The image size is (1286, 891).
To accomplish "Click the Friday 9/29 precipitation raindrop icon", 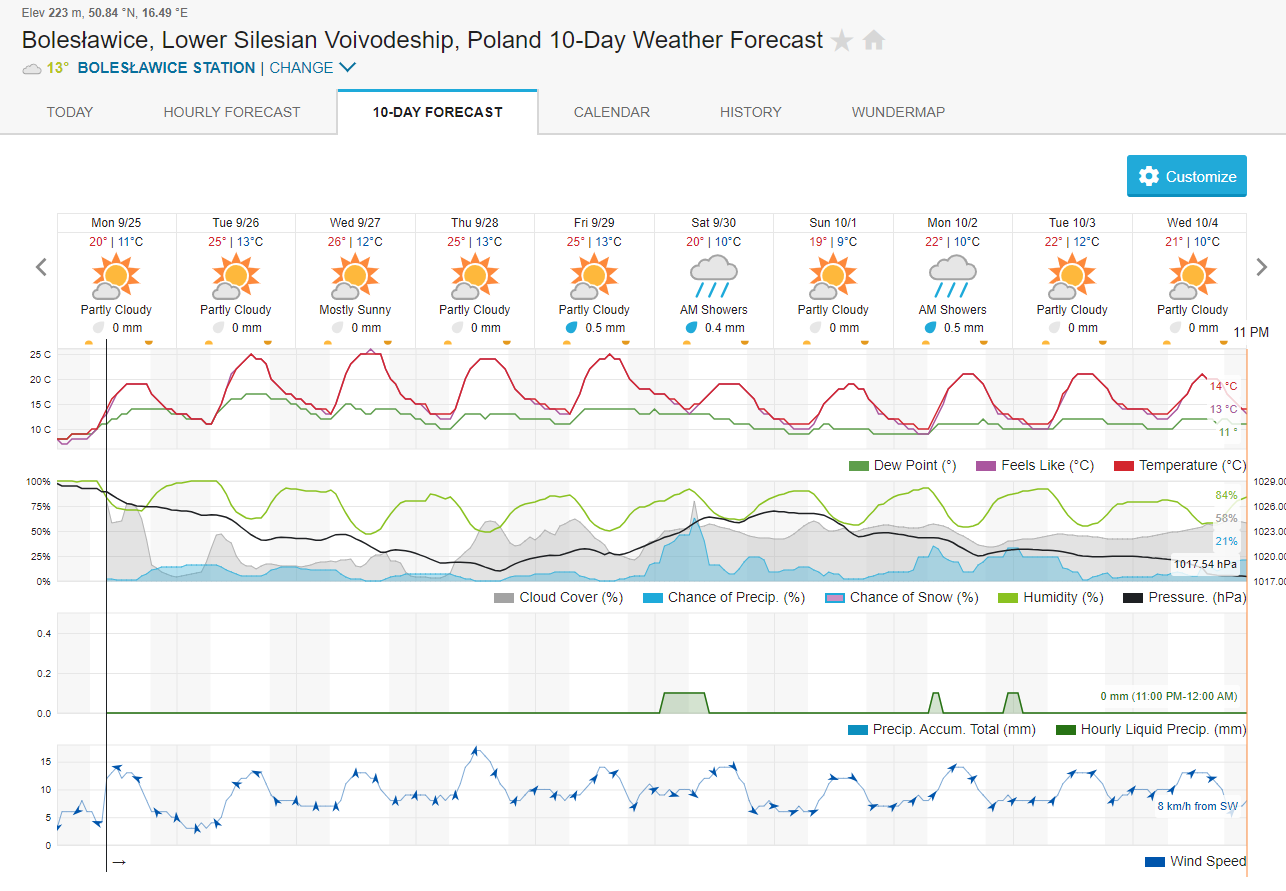I will pyautogui.click(x=571, y=328).
